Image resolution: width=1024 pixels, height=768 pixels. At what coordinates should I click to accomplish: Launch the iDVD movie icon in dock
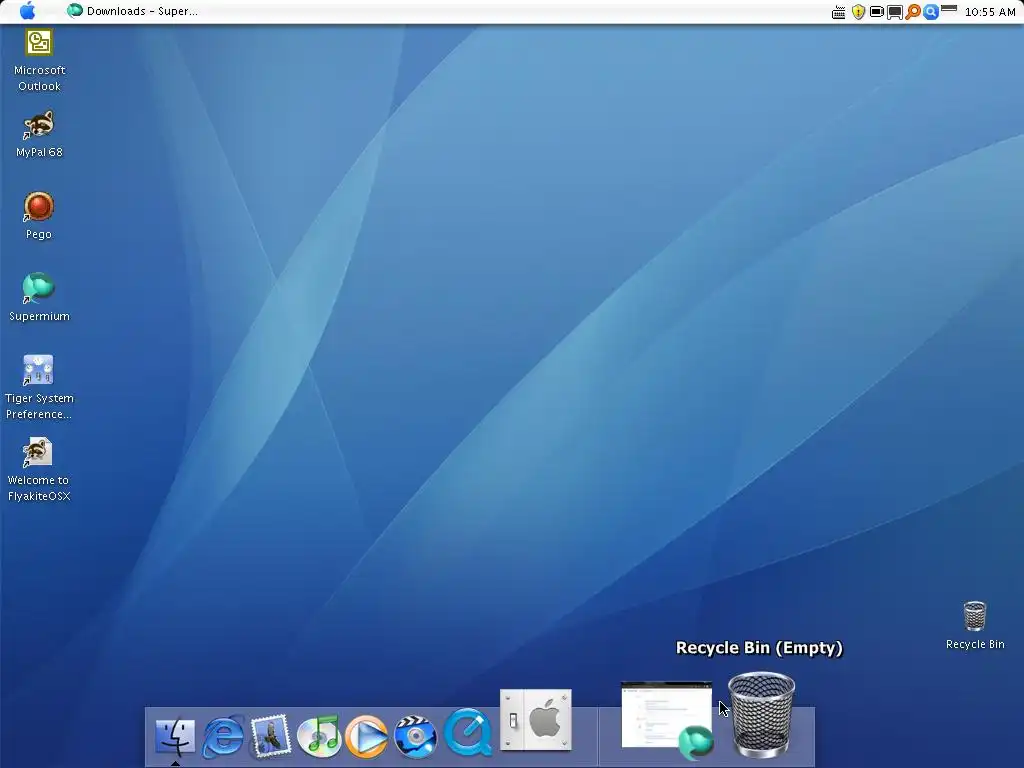point(415,737)
